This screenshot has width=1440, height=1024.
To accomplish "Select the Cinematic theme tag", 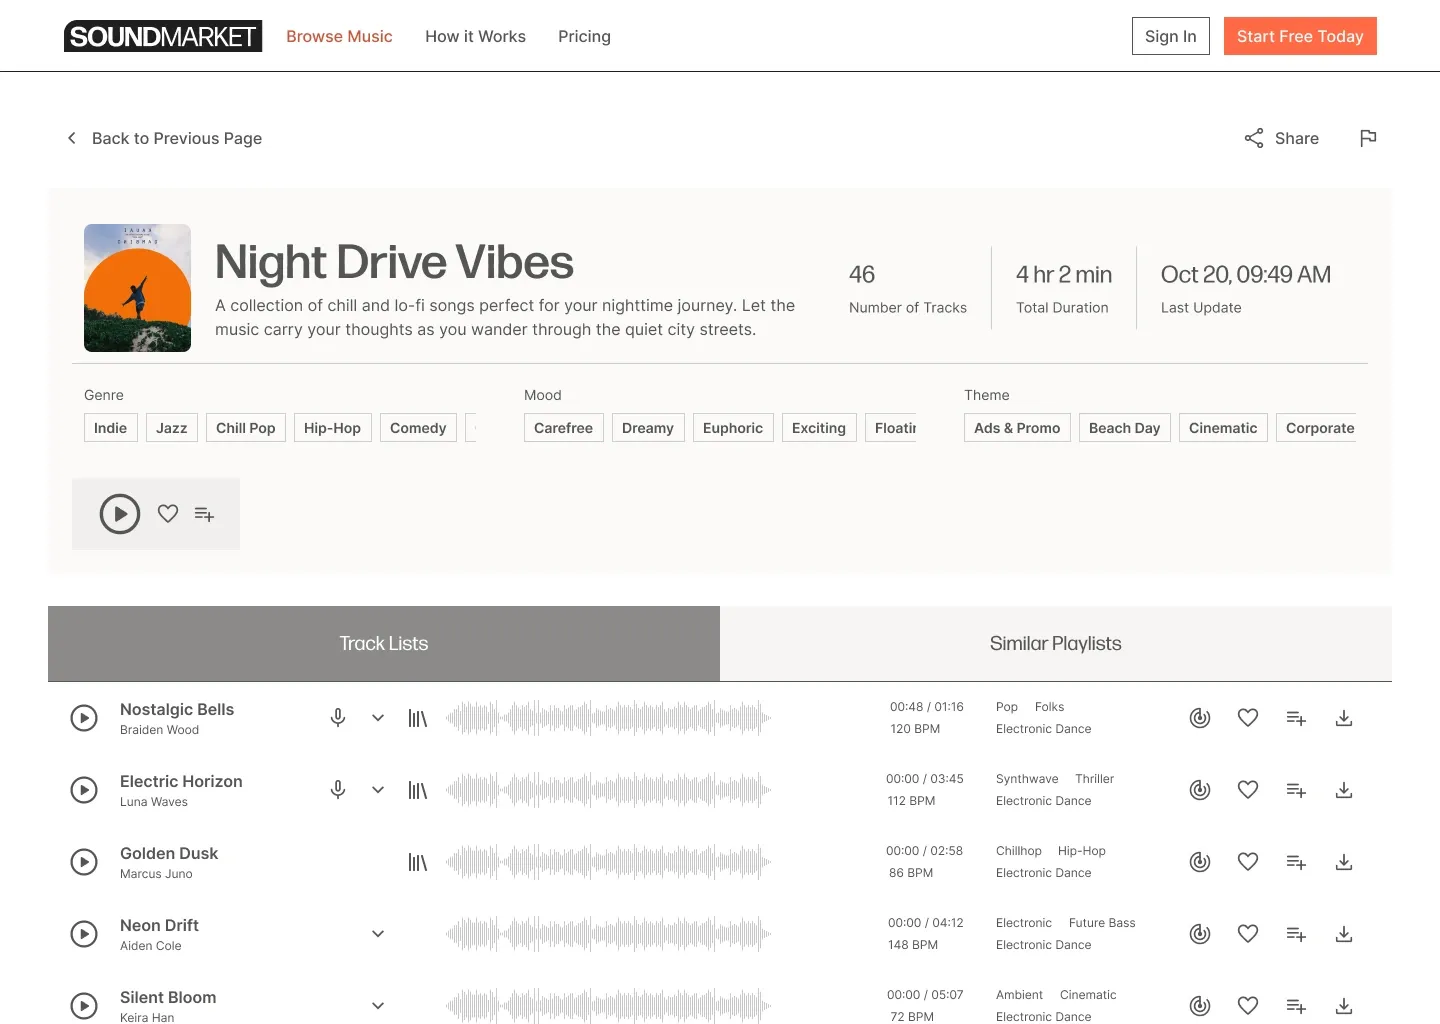I will coord(1223,428).
